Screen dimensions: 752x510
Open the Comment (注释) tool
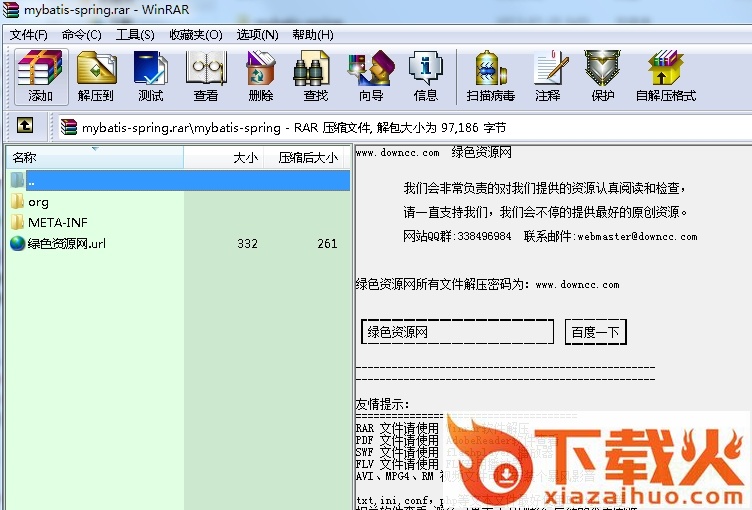point(548,76)
